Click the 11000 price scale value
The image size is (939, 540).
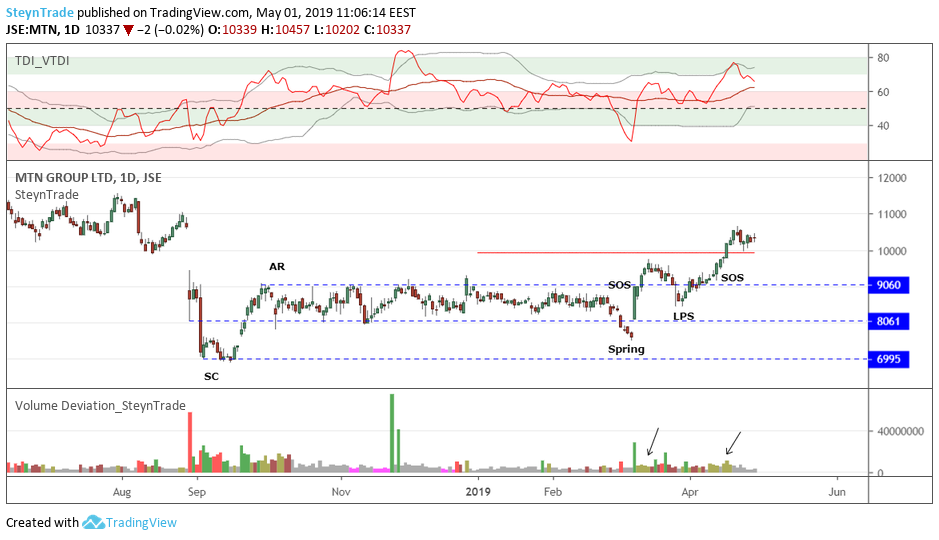(892, 214)
